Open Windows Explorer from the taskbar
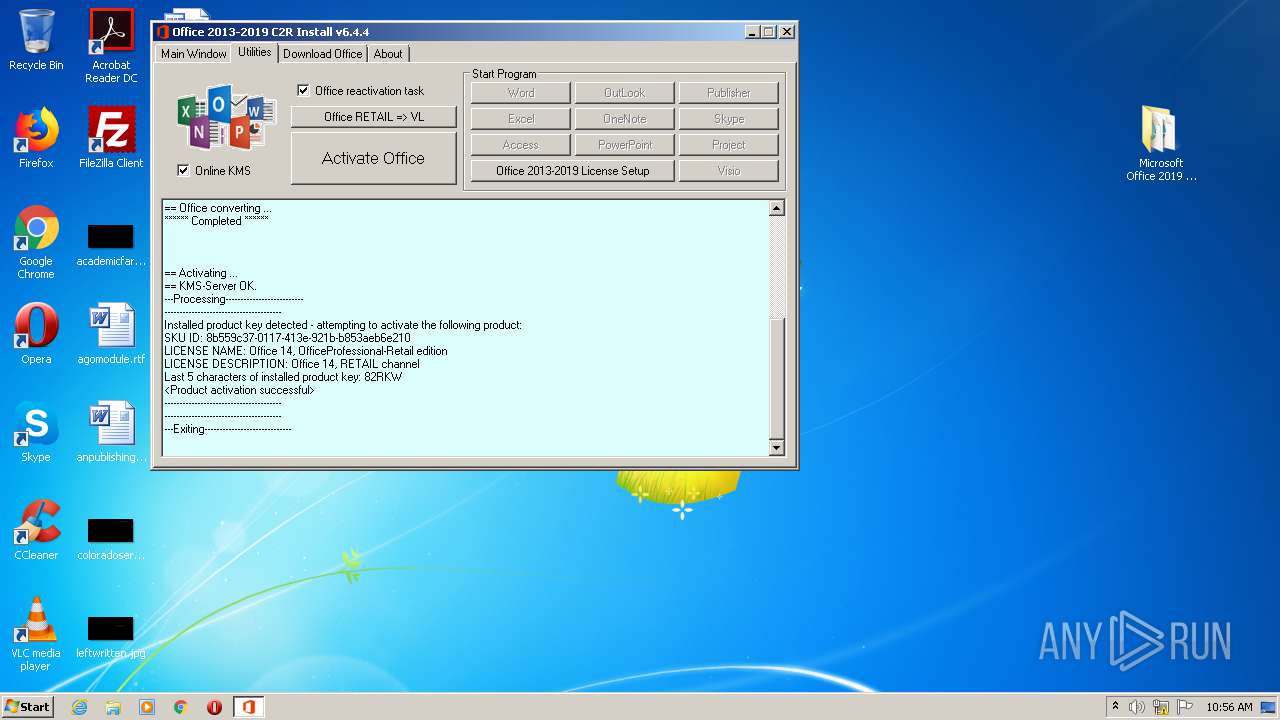This screenshot has width=1280, height=720. coord(113,707)
